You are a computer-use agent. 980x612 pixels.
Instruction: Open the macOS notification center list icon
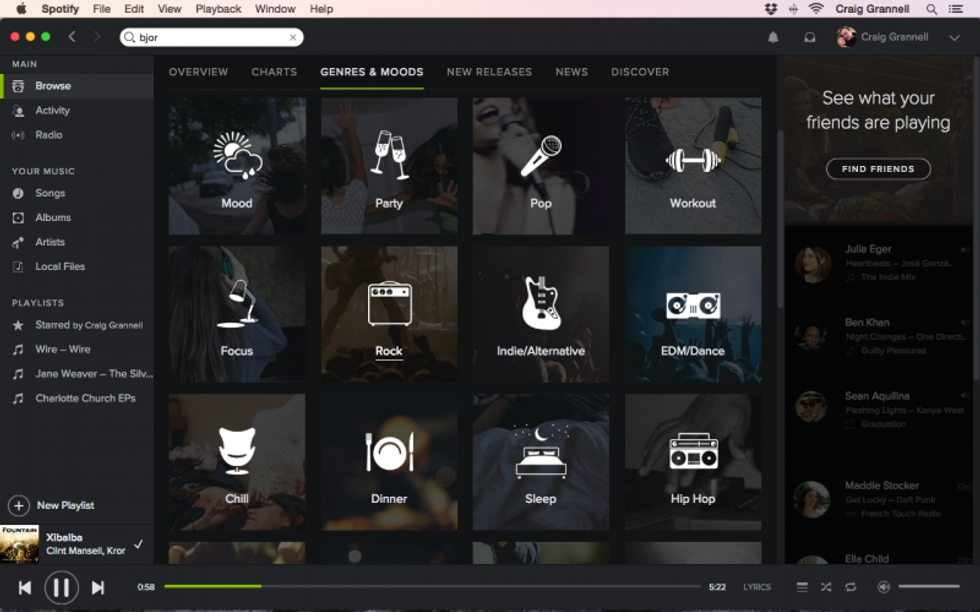coord(957,9)
